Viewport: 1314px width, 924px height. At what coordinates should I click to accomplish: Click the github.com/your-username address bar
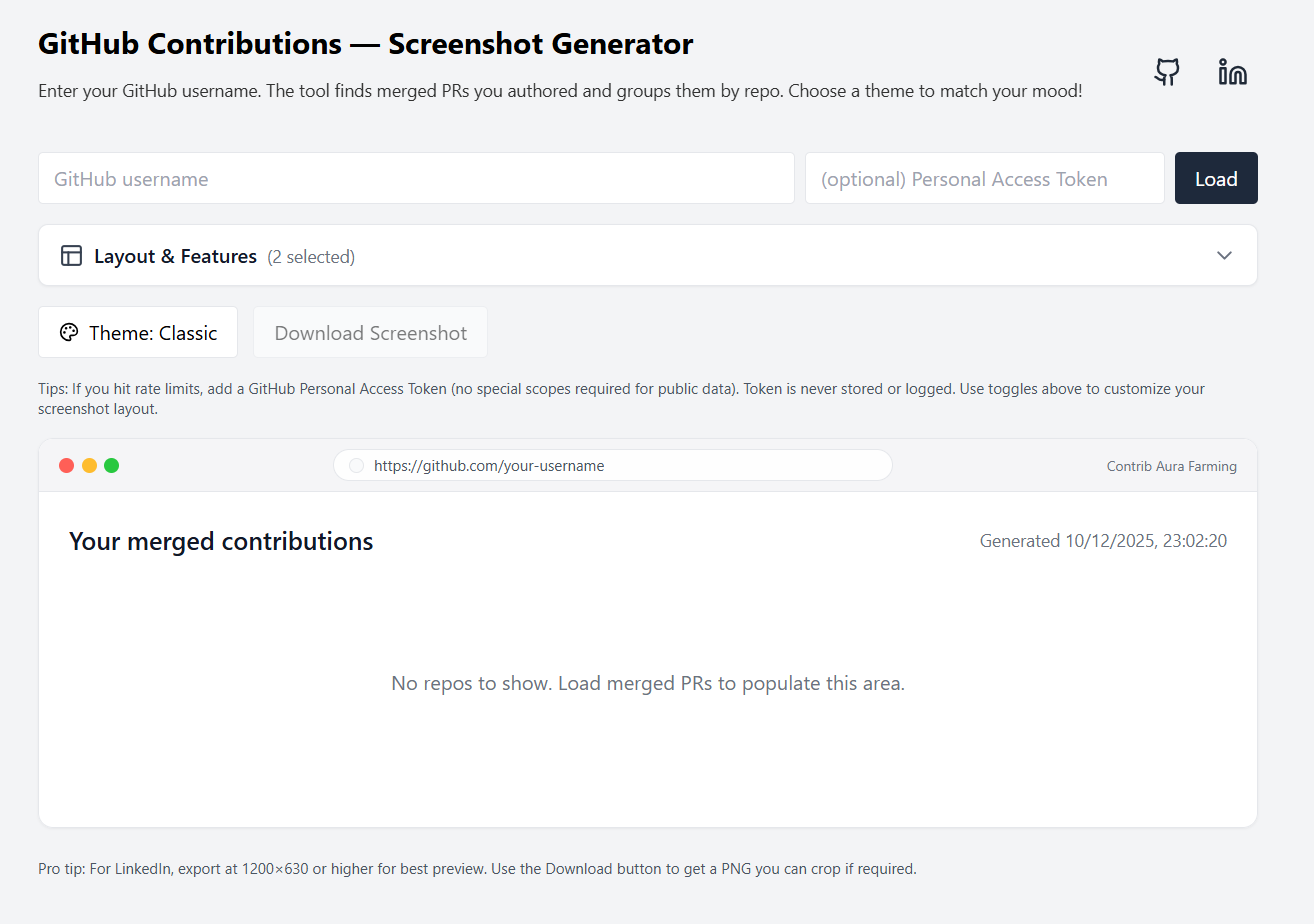(612, 466)
